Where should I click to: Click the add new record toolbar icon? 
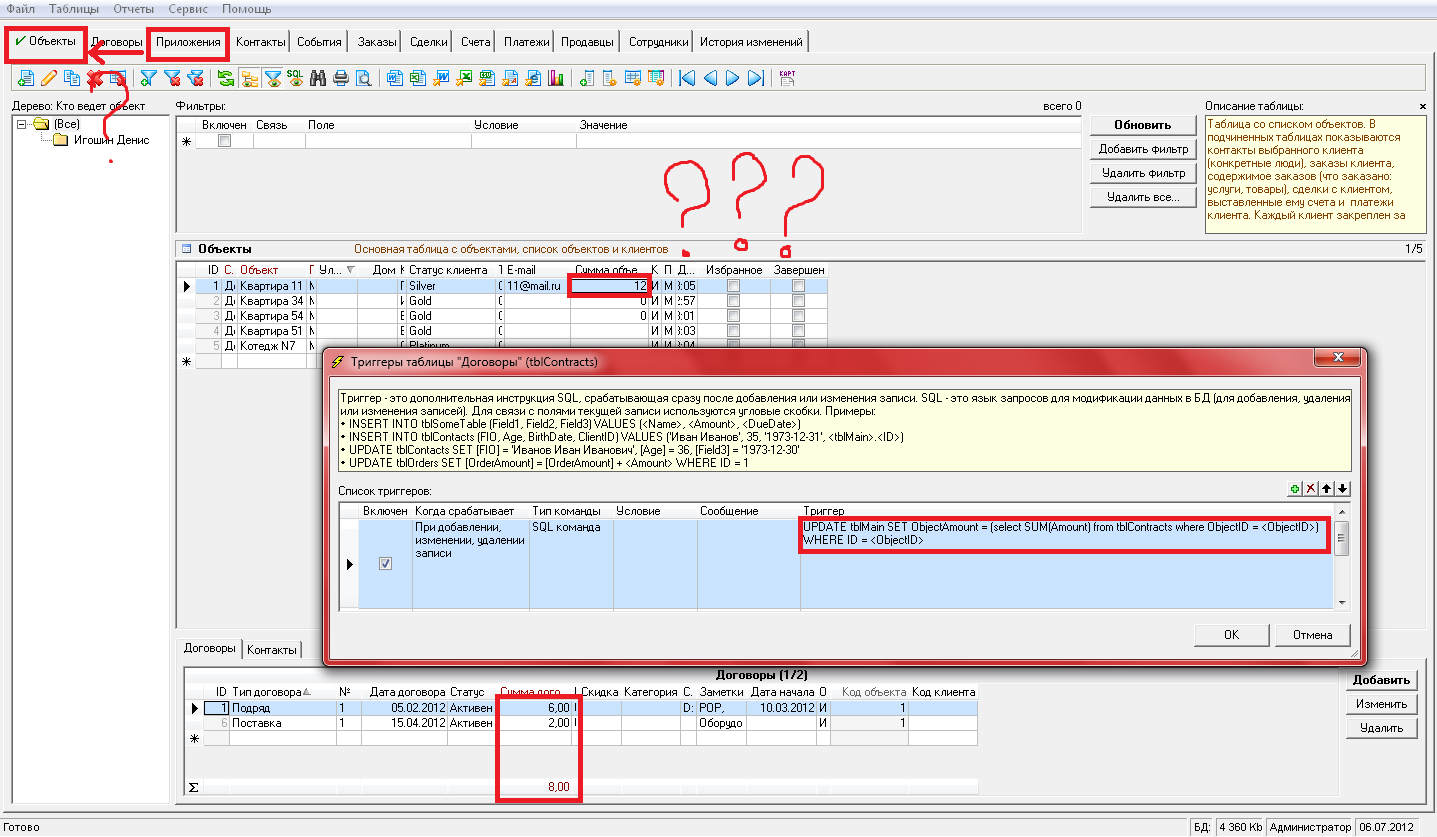click(x=25, y=78)
